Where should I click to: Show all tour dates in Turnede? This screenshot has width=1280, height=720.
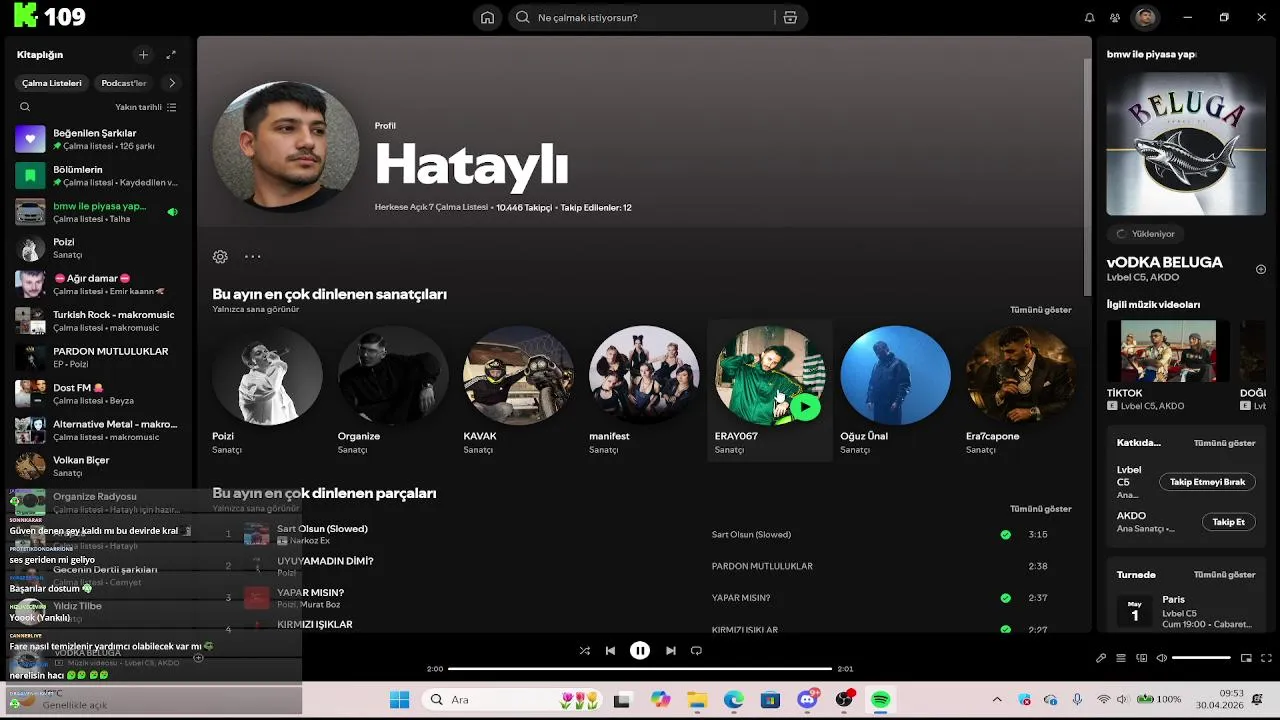point(1224,575)
